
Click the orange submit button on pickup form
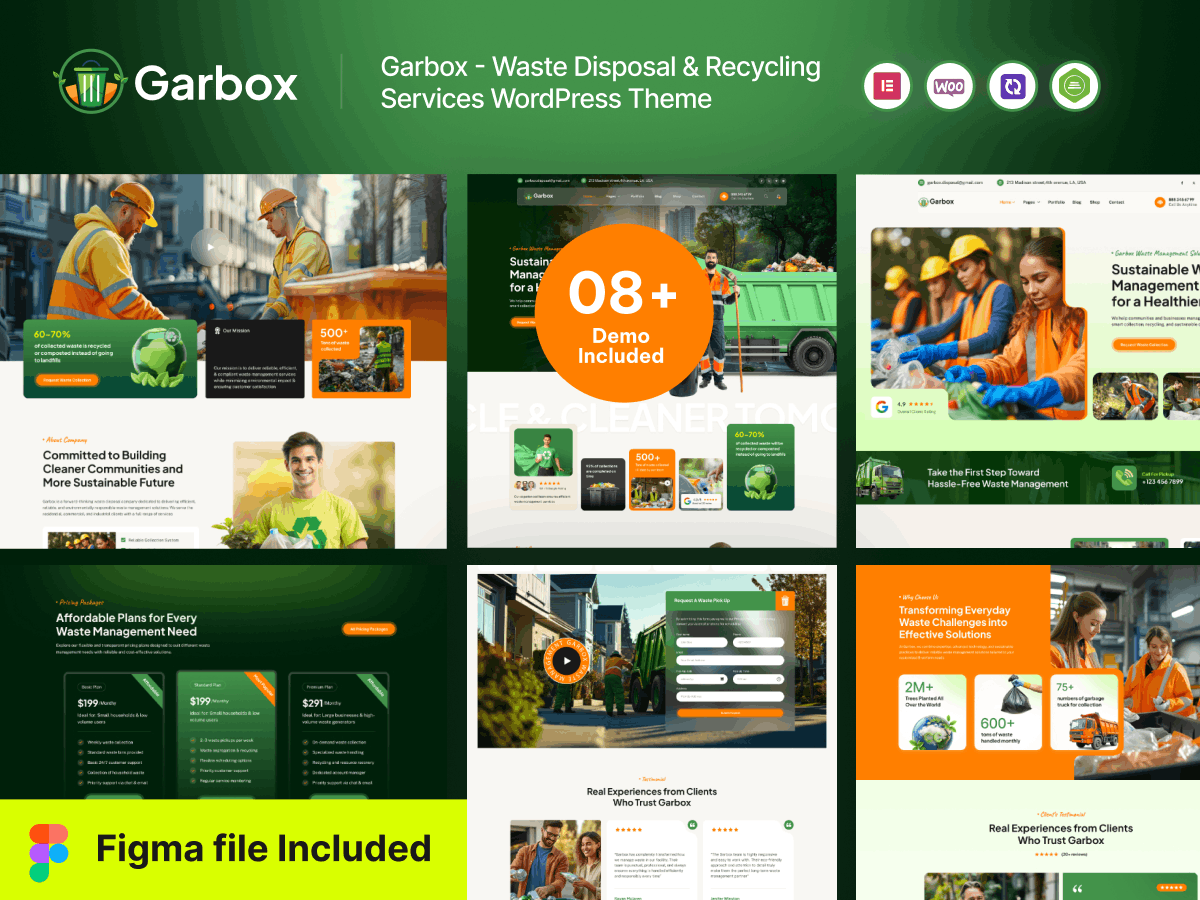pyautogui.click(x=730, y=713)
